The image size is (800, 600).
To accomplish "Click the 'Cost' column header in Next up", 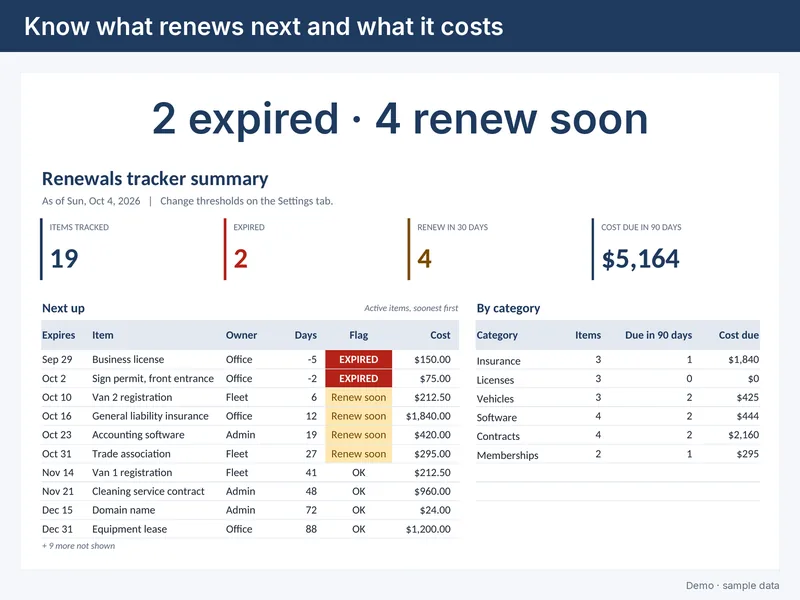I will click(440, 335).
